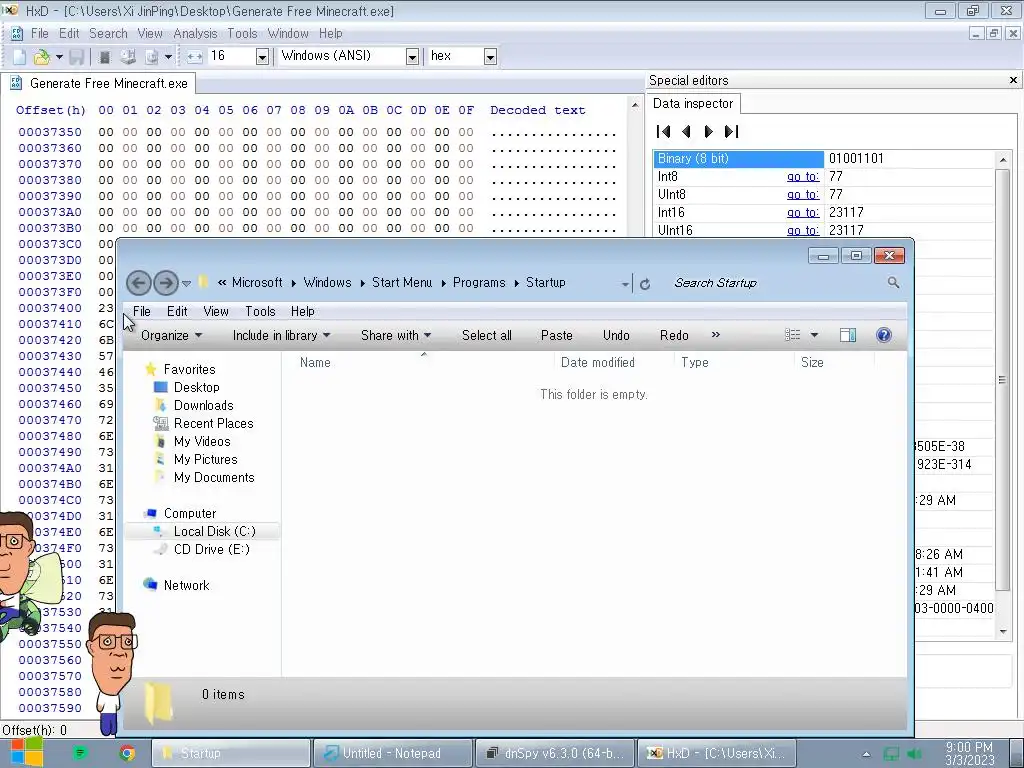Click Programs in the address breadcrumb
The width and height of the screenshot is (1024, 768).
(479, 283)
